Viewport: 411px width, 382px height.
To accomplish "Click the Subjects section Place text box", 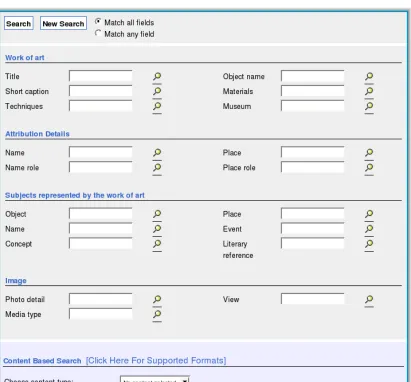I will [313, 214].
